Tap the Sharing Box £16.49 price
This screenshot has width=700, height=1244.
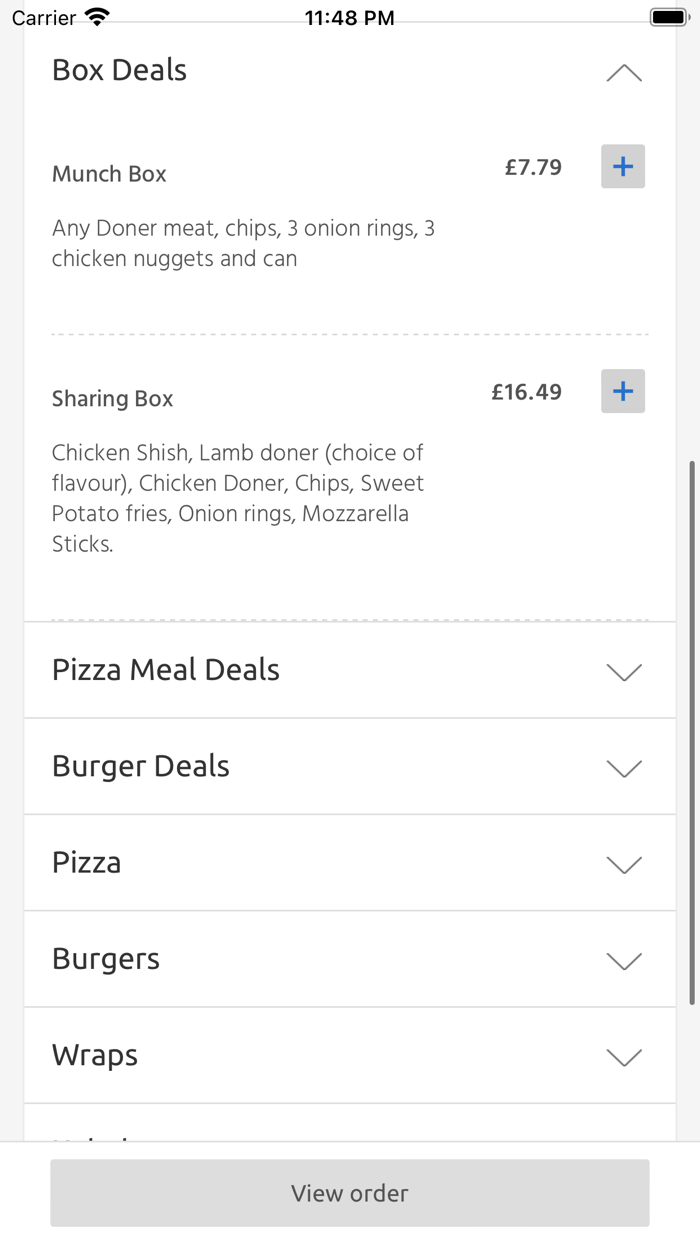[526, 392]
